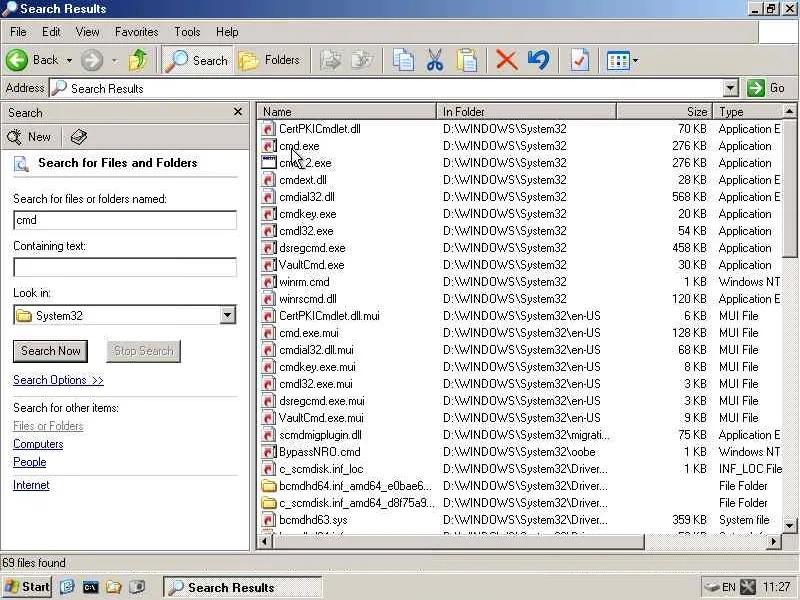Click the Search Now button
The width and height of the screenshot is (800, 600).
coord(51,351)
